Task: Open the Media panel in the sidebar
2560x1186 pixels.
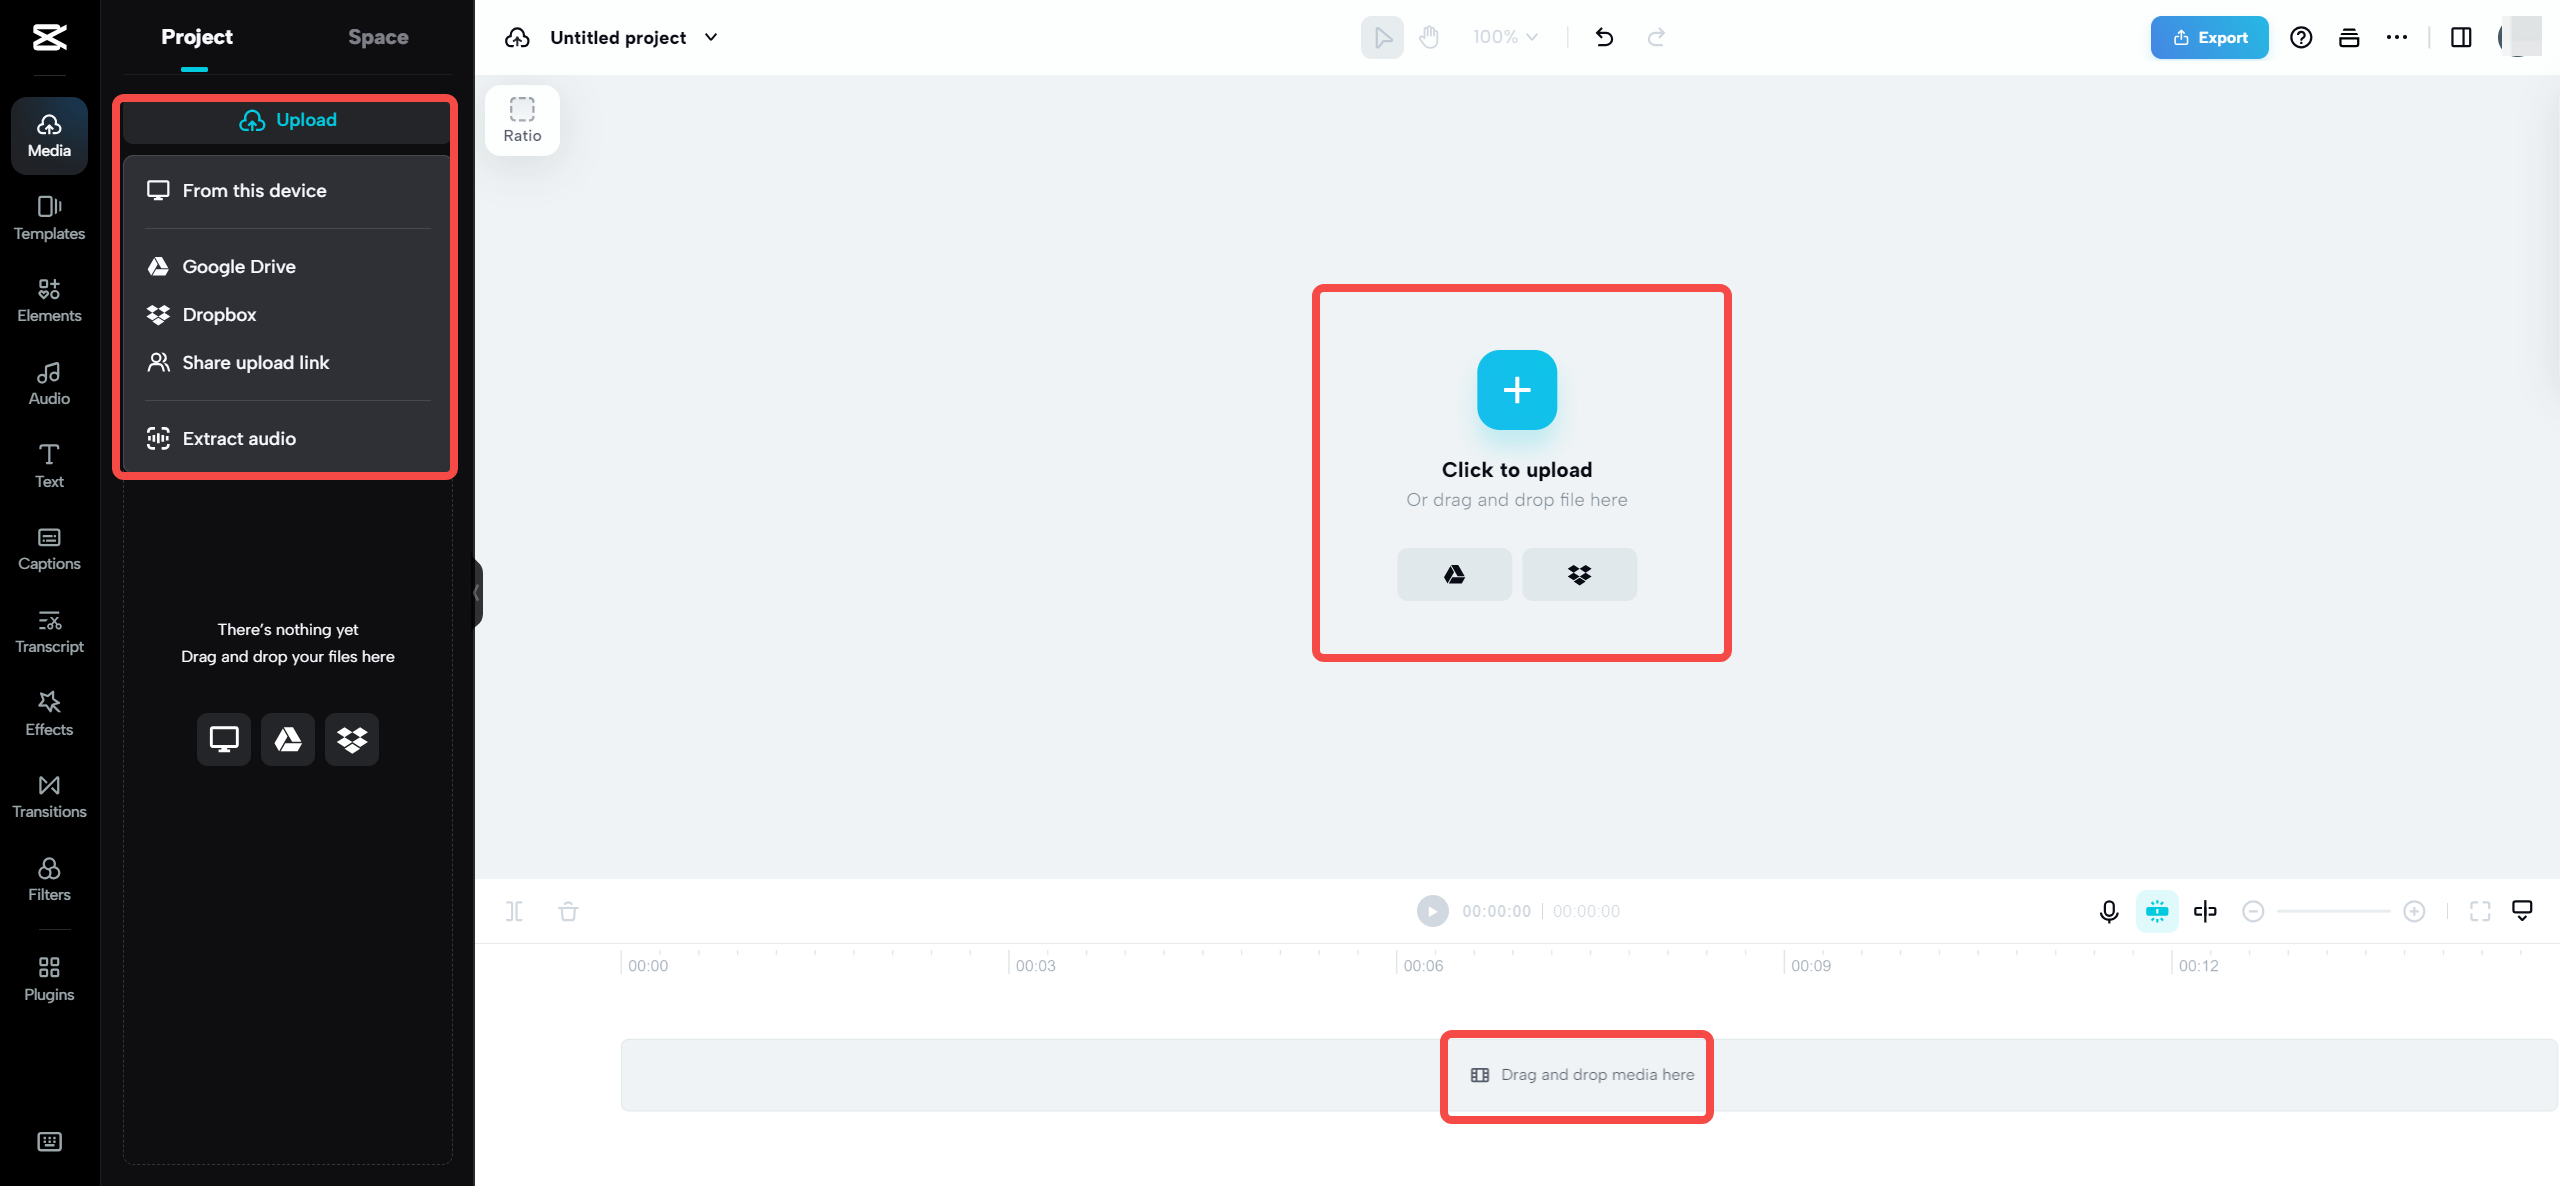Action: 48,135
